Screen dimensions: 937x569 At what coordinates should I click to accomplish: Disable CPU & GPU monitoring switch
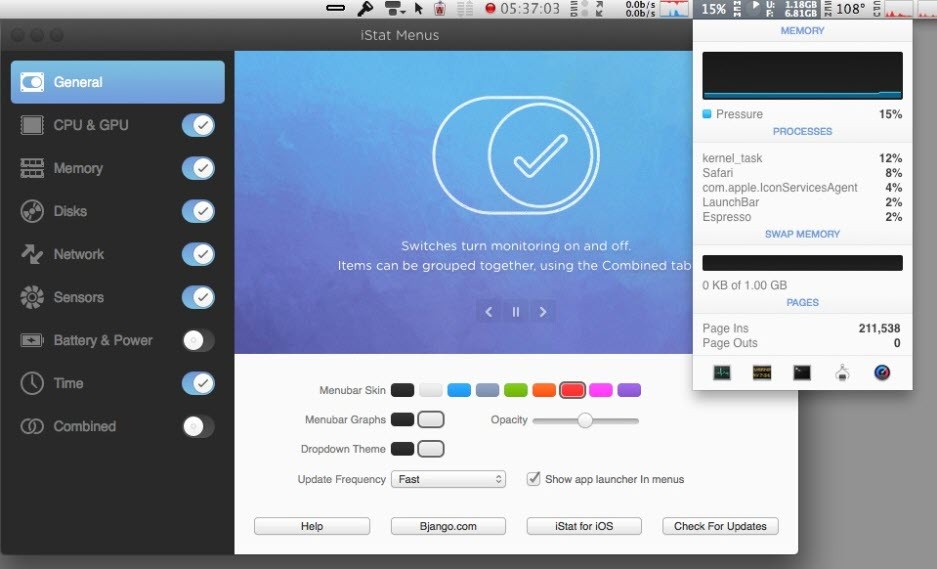(x=198, y=125)
